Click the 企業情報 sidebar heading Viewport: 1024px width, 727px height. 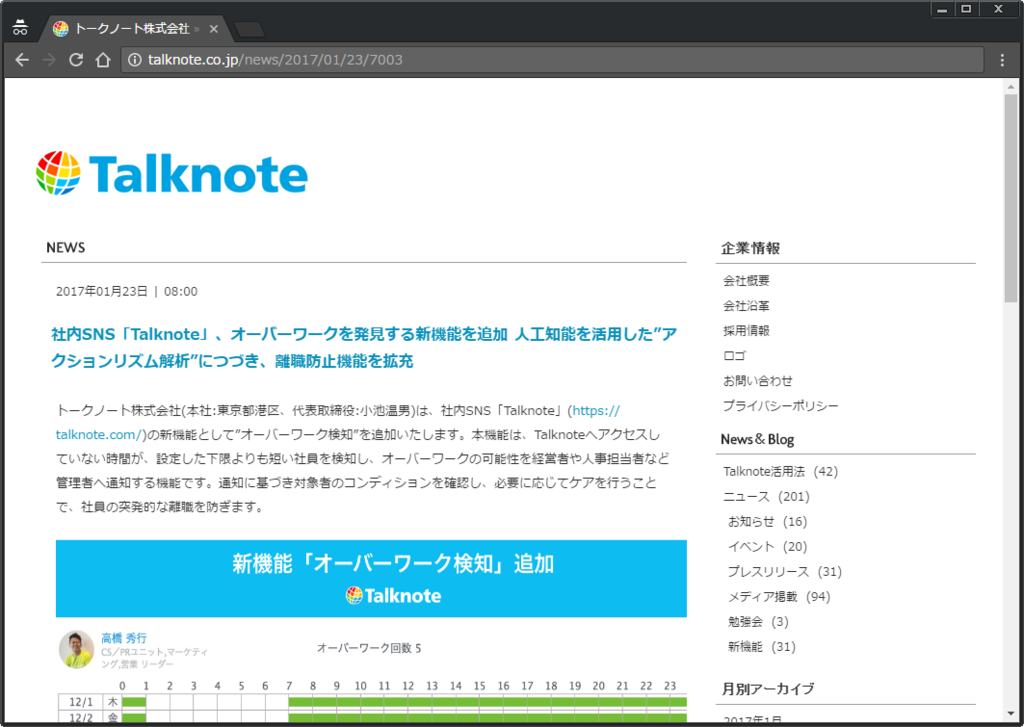point(750,248)
